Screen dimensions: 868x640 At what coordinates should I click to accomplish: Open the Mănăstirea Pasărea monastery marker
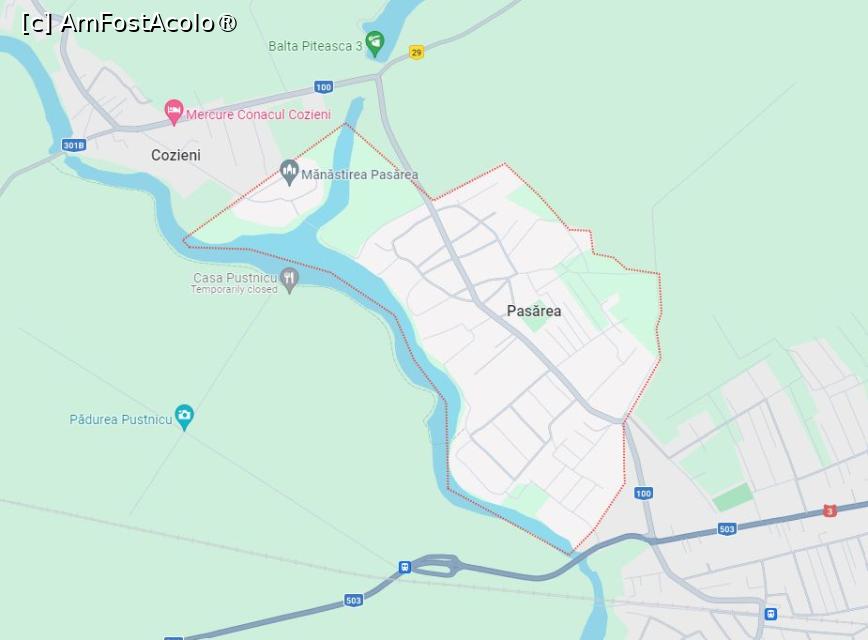pos(288,173)
